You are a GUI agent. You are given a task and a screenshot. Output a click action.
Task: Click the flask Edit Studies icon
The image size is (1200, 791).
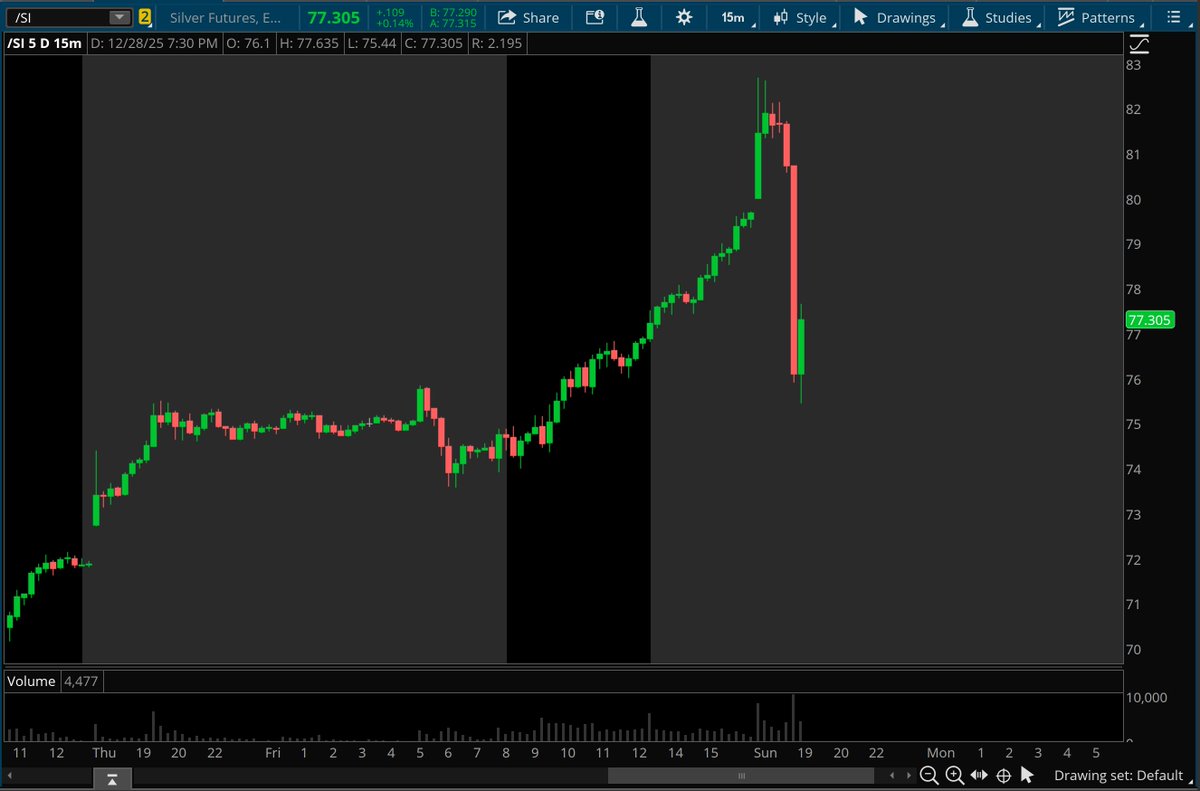tap(639, 17)
